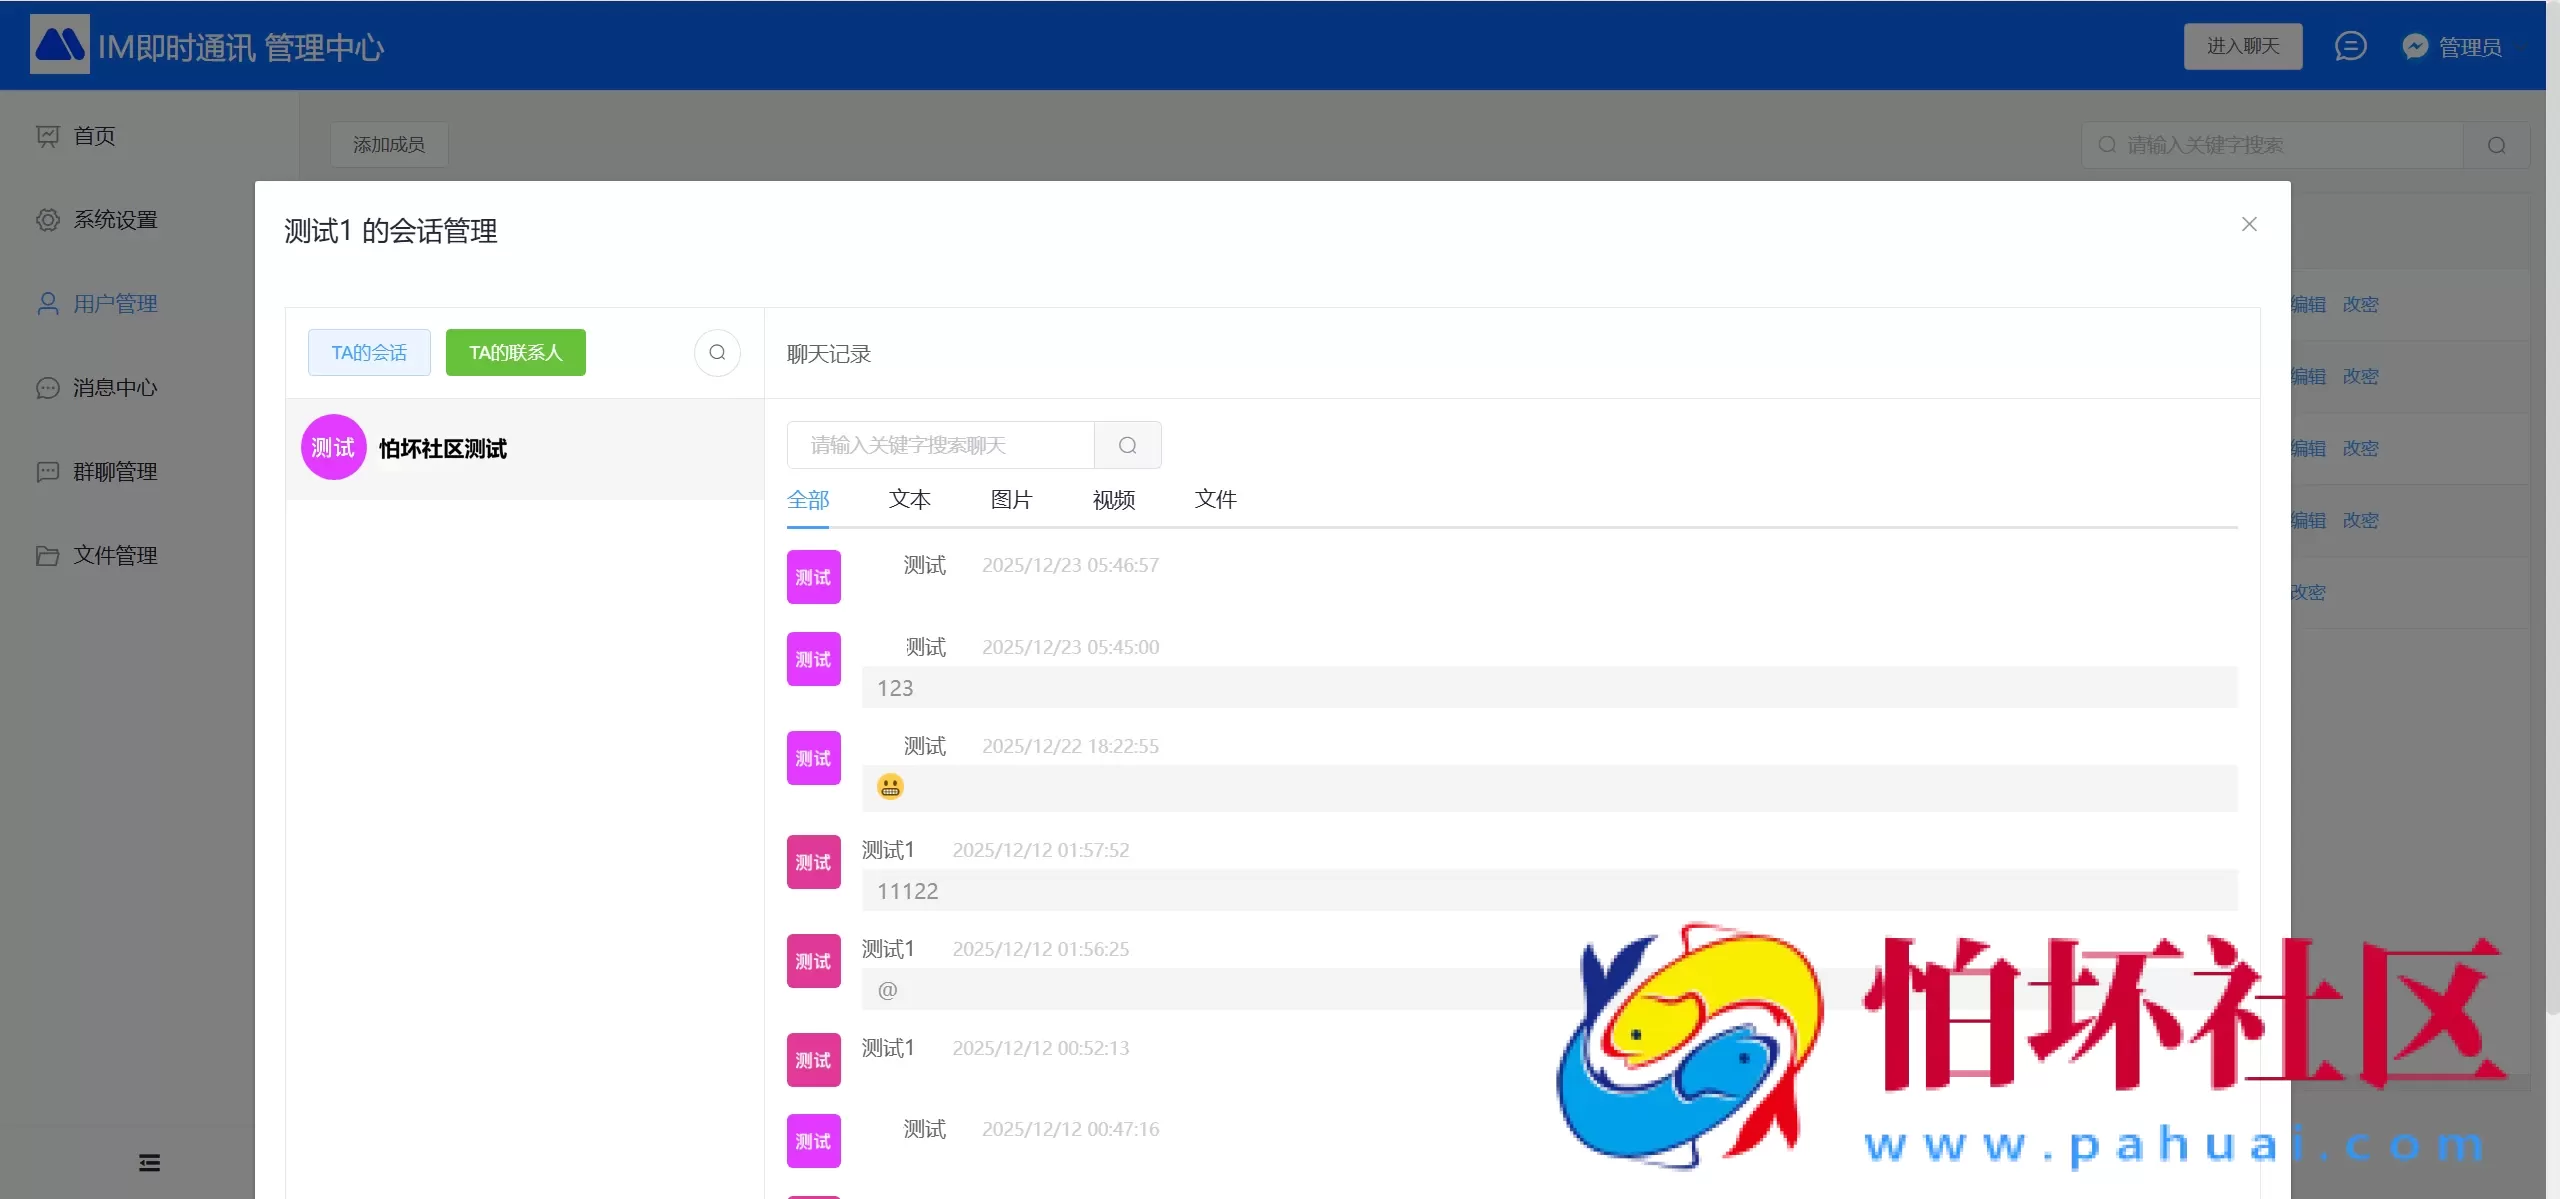
Task: Switch to TA的联系人 button
Action: pos(515,353)
